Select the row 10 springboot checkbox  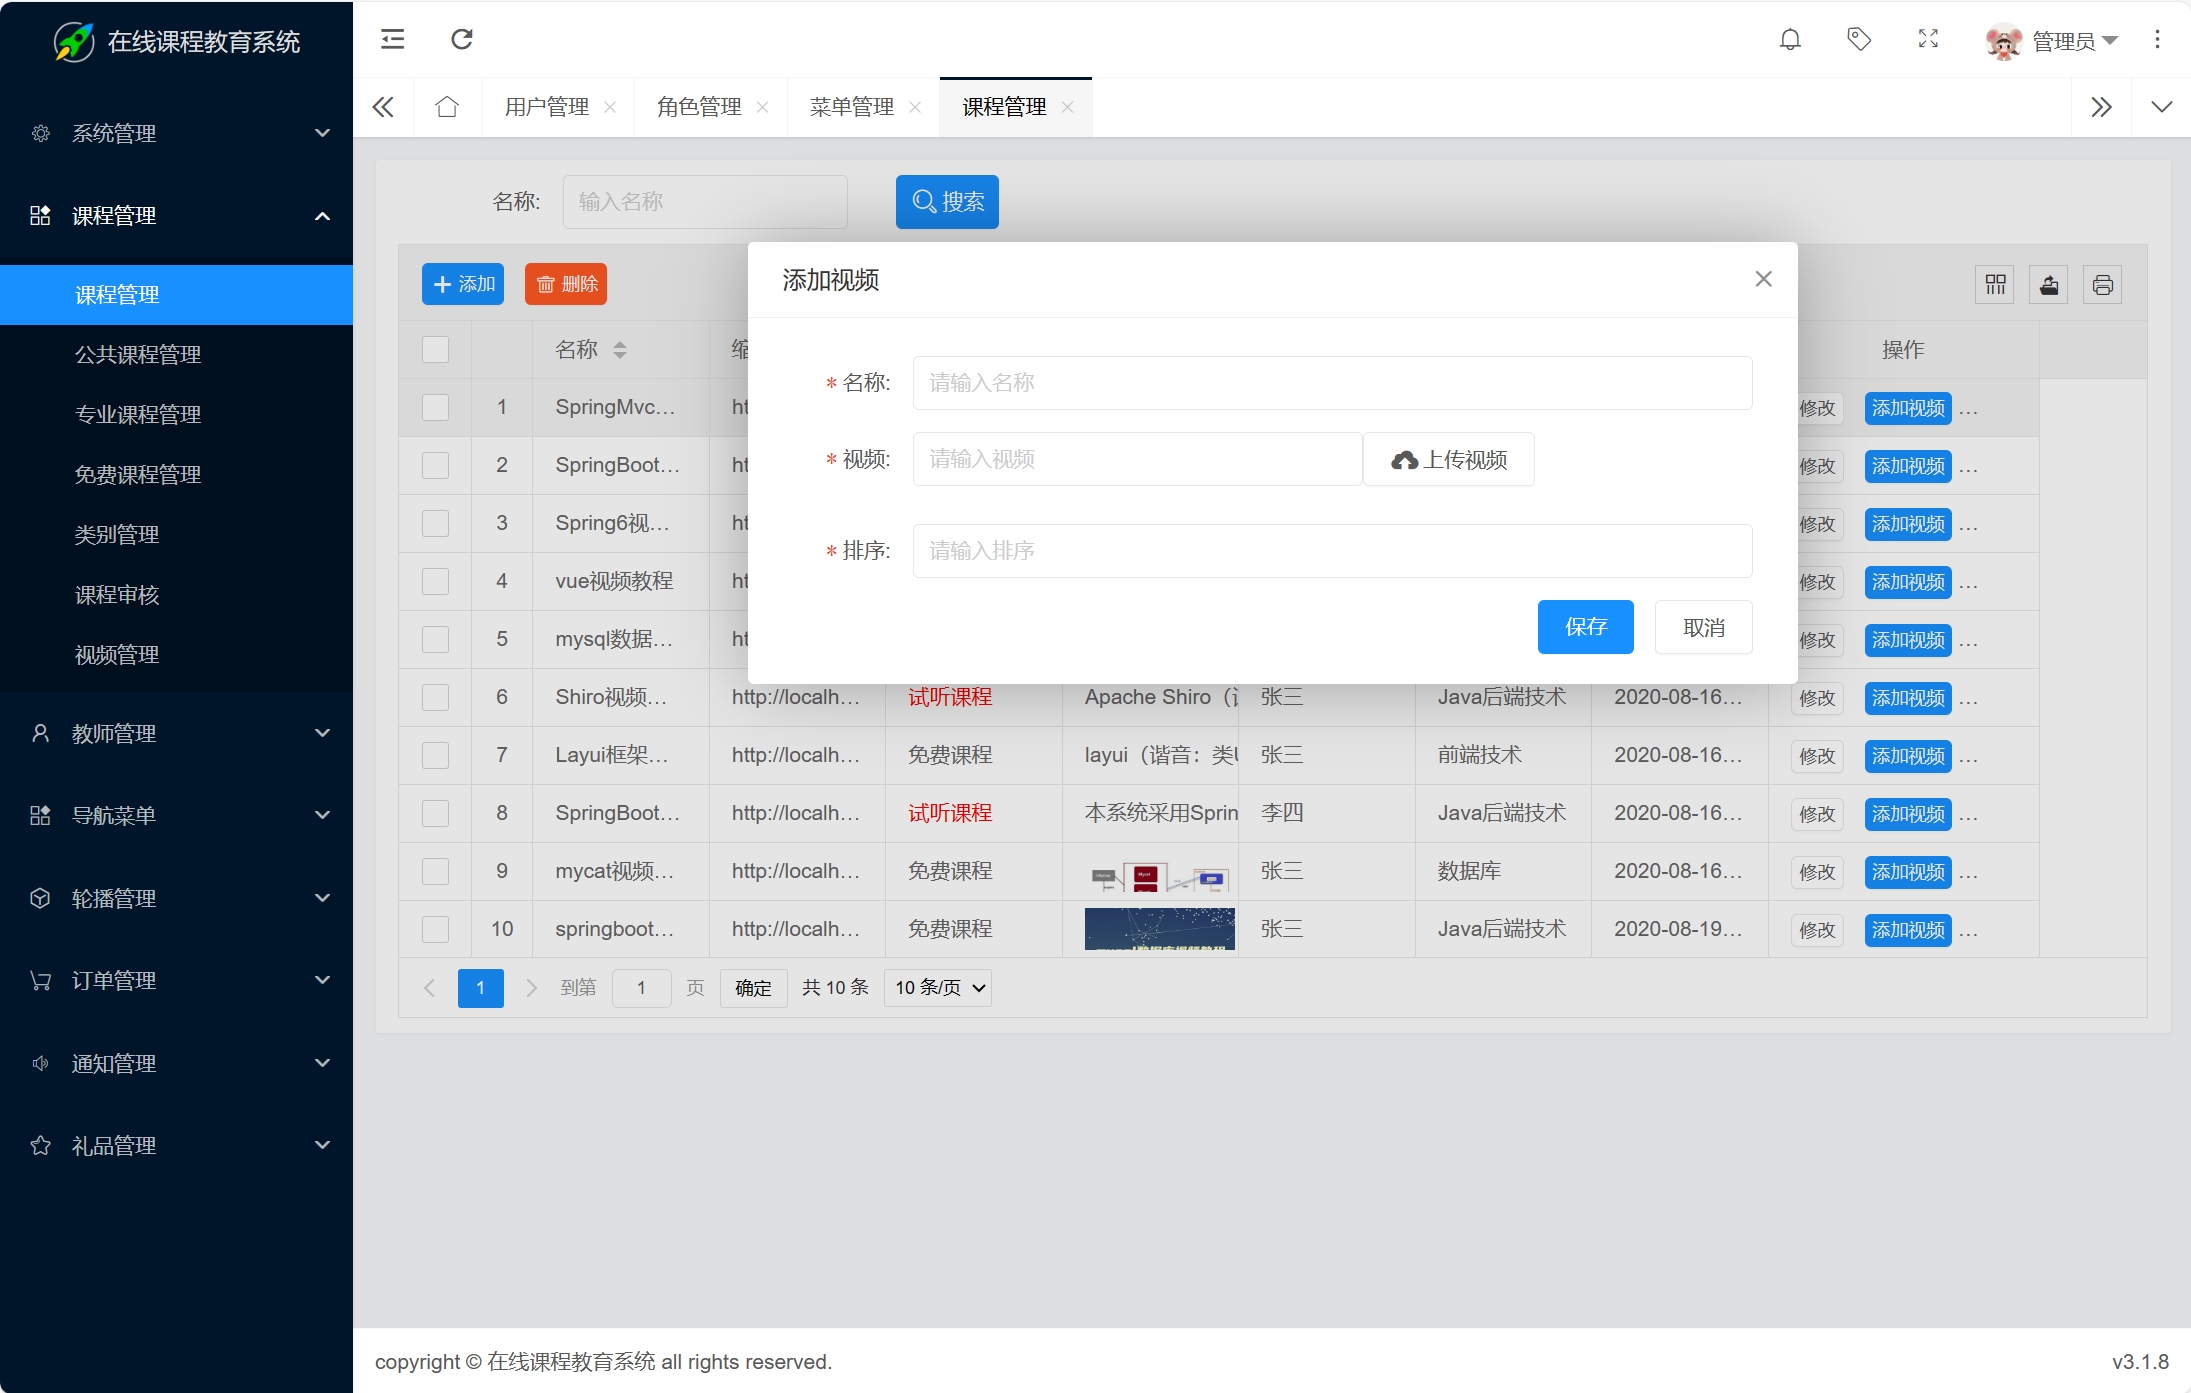tap(435, 929)
